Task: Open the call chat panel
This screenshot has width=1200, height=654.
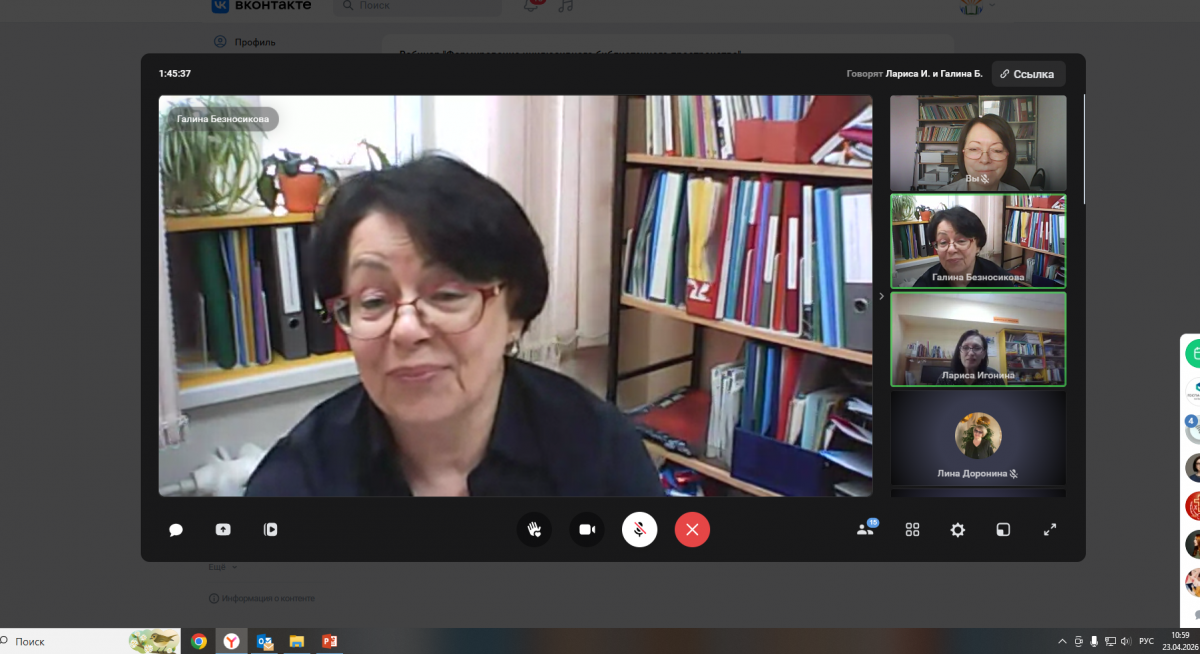Action: tap(176, 530)
